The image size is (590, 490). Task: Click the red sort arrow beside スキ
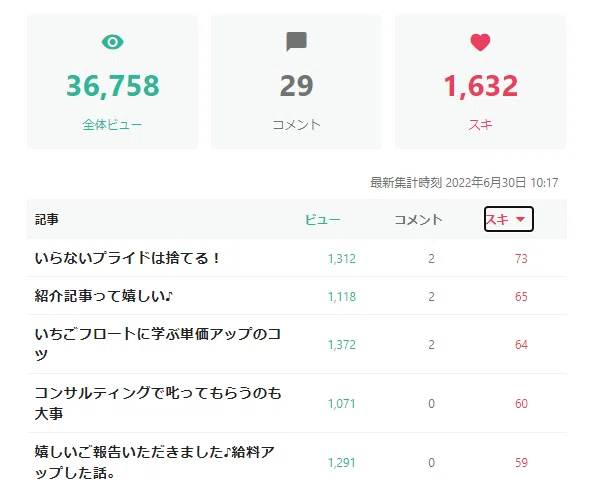pos(520,219)
